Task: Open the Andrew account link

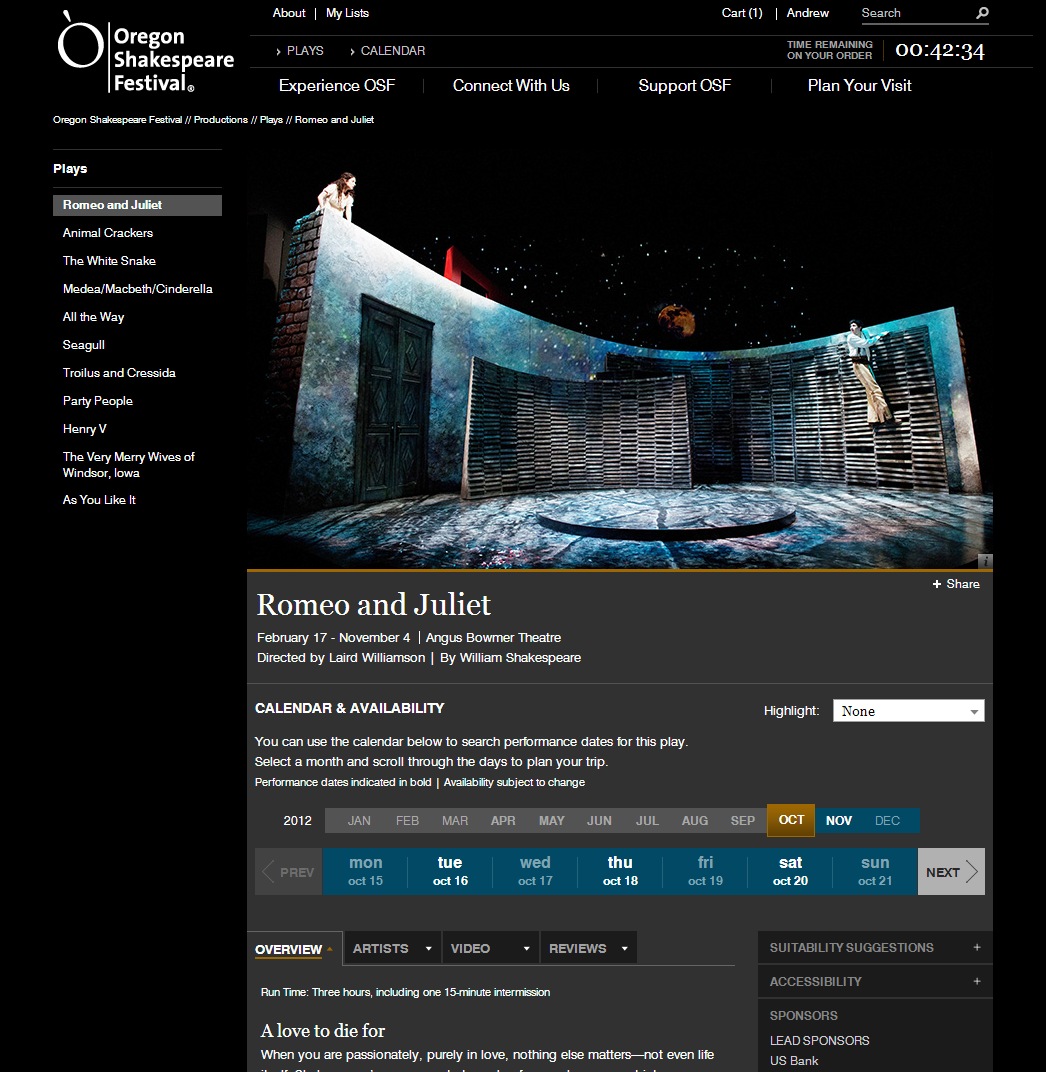Action: point(807,13)
